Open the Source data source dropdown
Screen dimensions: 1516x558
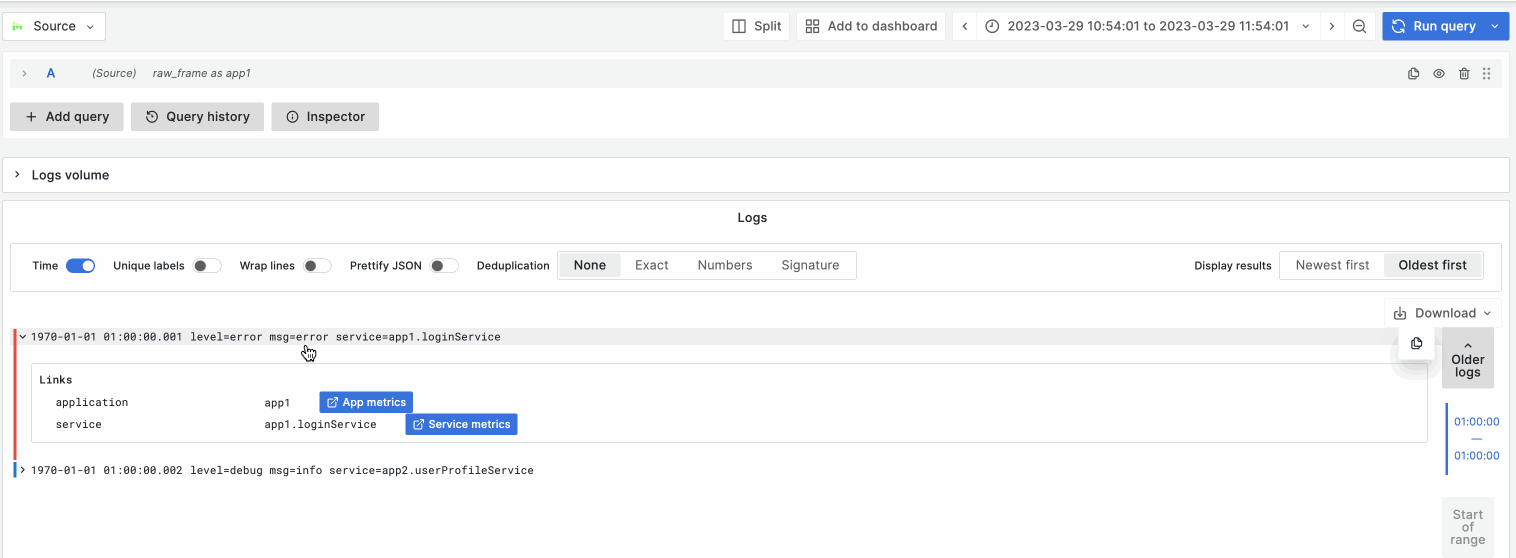point(54,27)
